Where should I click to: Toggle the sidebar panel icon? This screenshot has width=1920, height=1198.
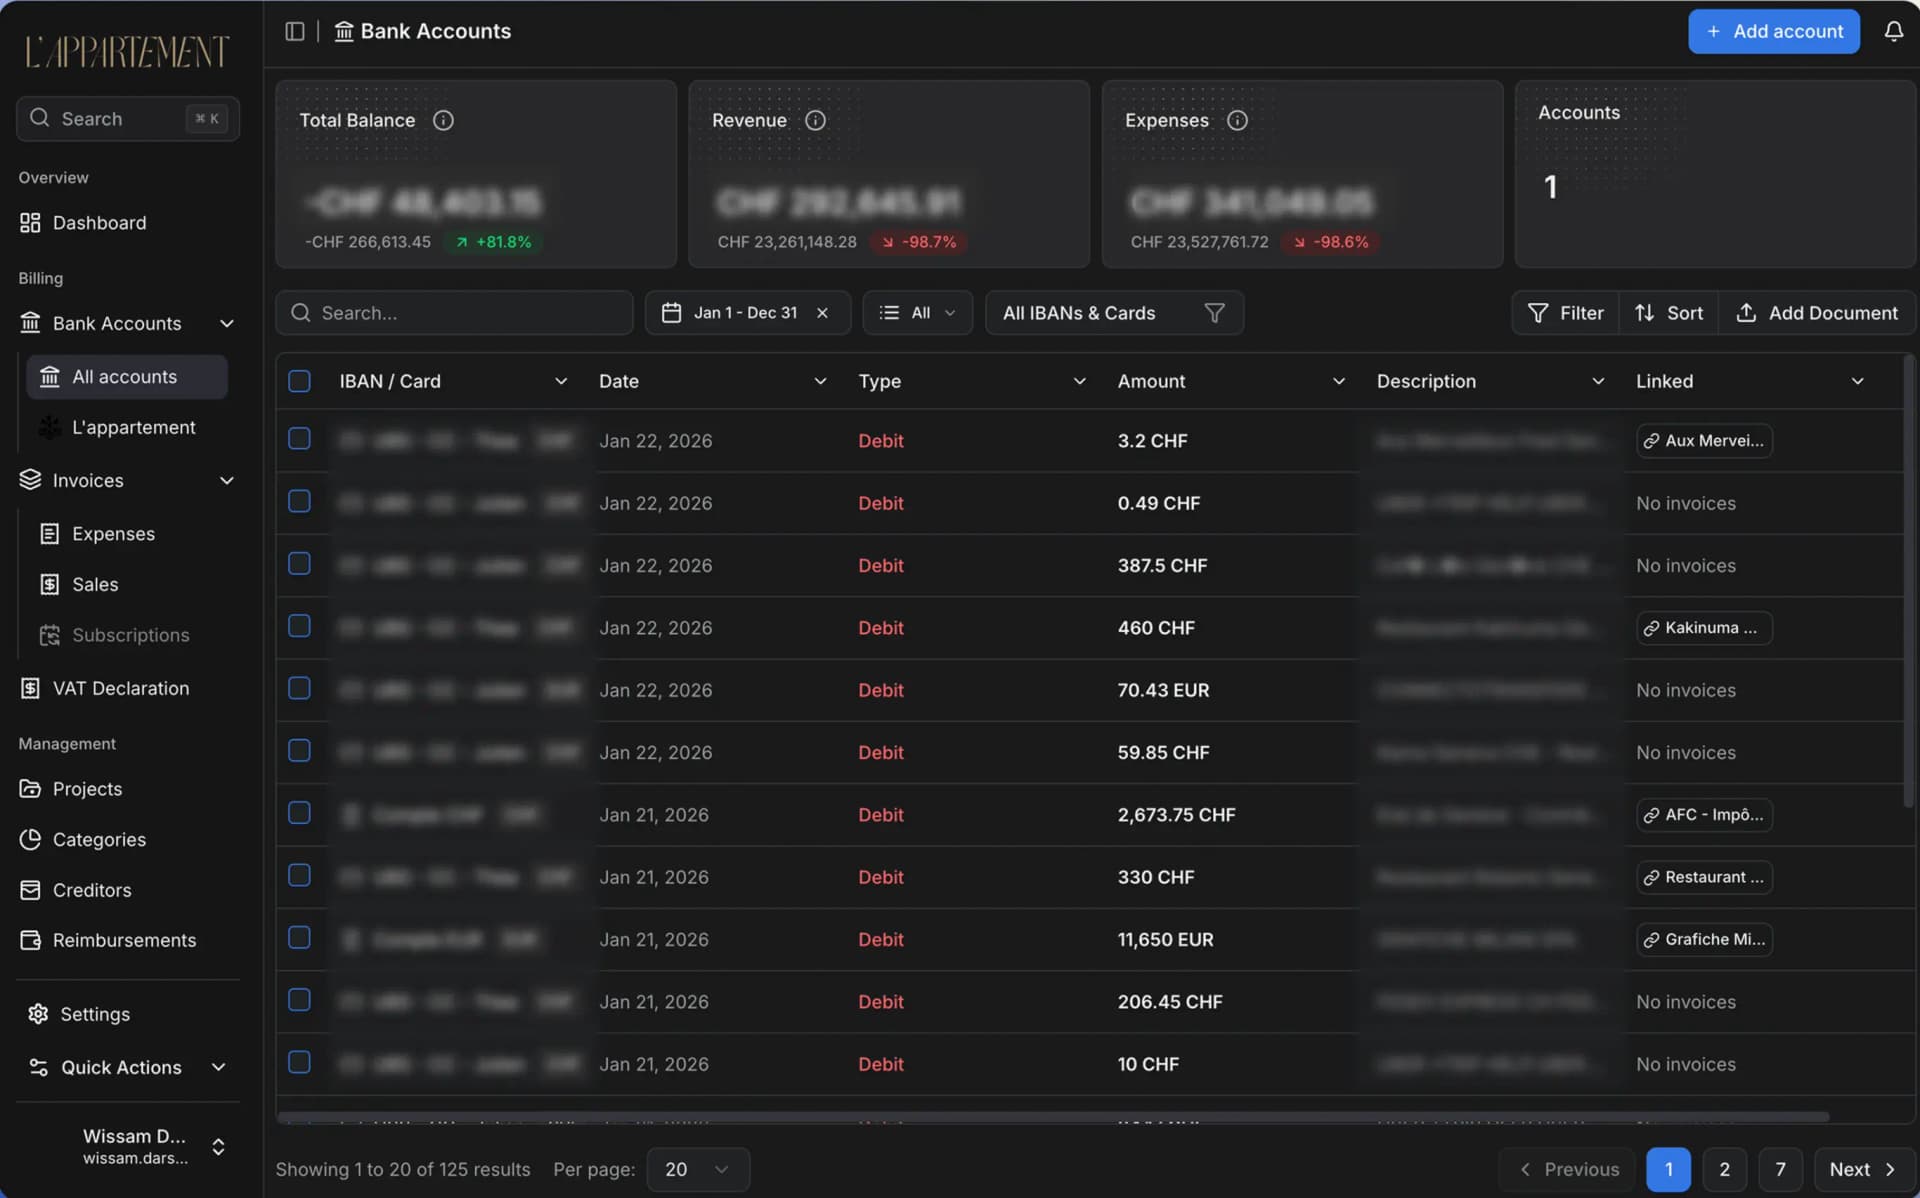294,31
